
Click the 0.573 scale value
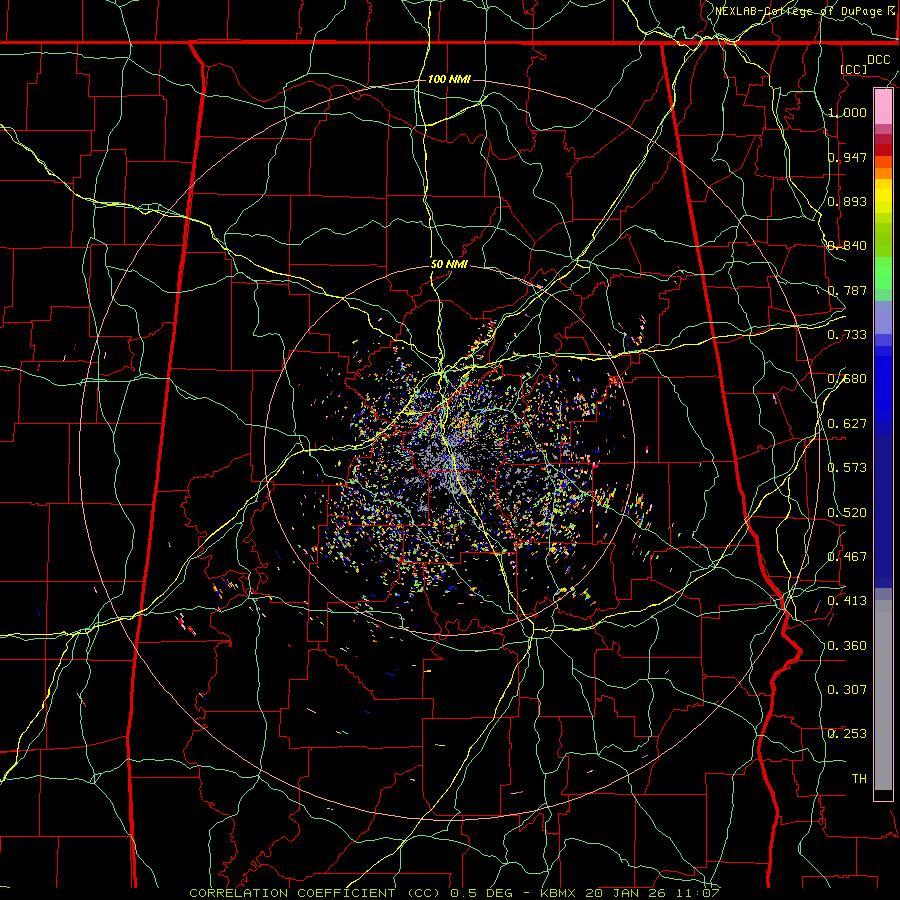tap(847, 468)
